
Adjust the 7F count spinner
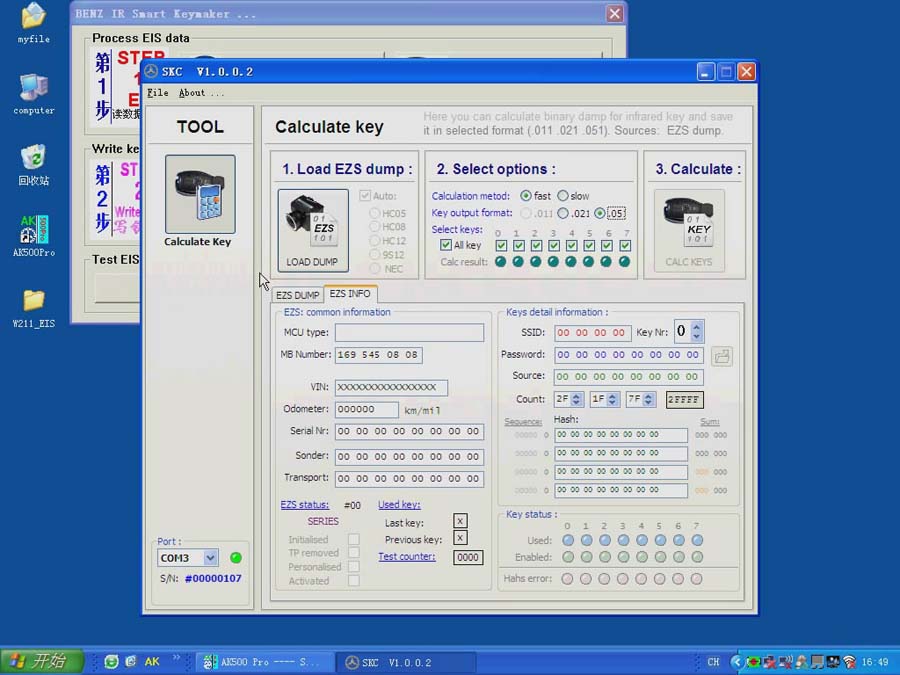coord(649,399)
